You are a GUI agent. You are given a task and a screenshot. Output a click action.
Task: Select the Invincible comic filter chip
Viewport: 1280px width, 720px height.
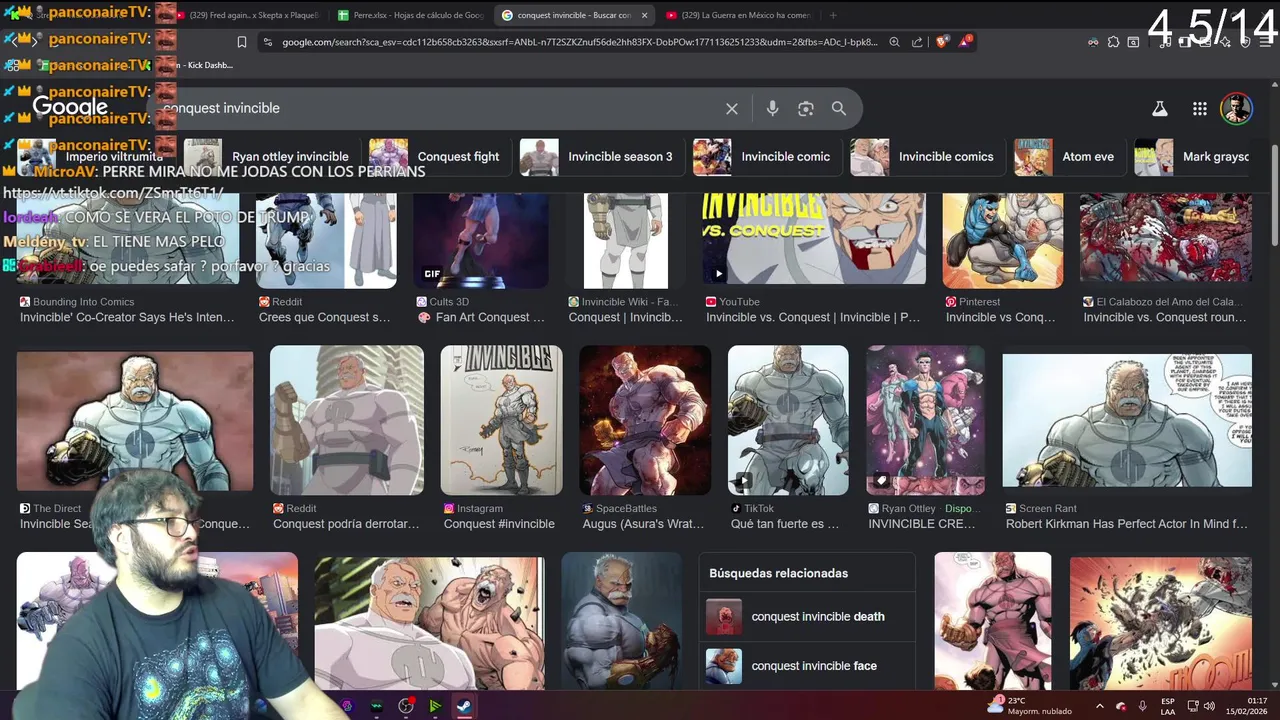[x=768, y=157]
